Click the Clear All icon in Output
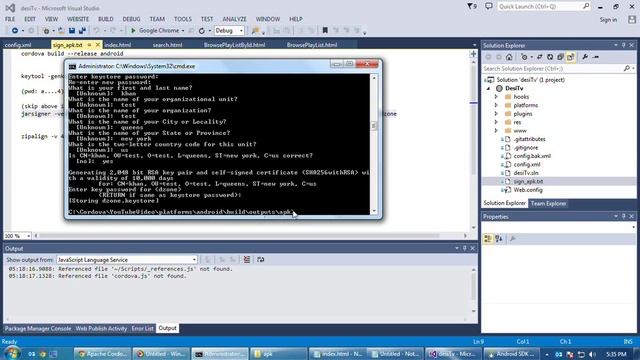 (247, 260)
